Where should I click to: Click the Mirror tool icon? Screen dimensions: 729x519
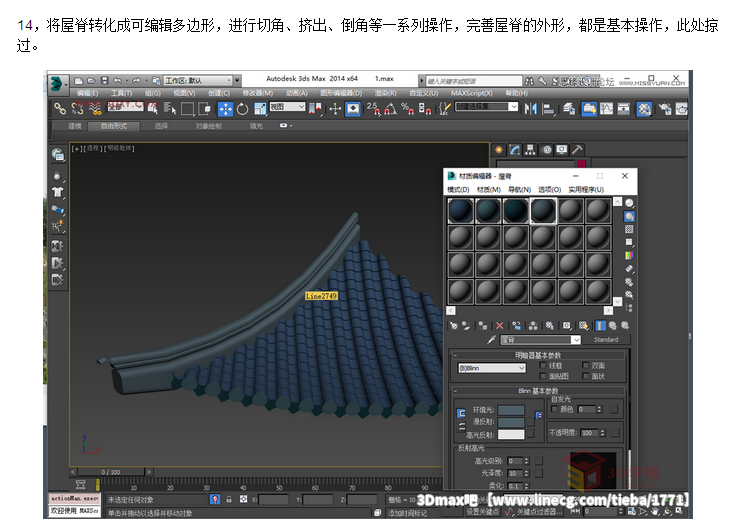pyautogui.click(x=530, y=109)
